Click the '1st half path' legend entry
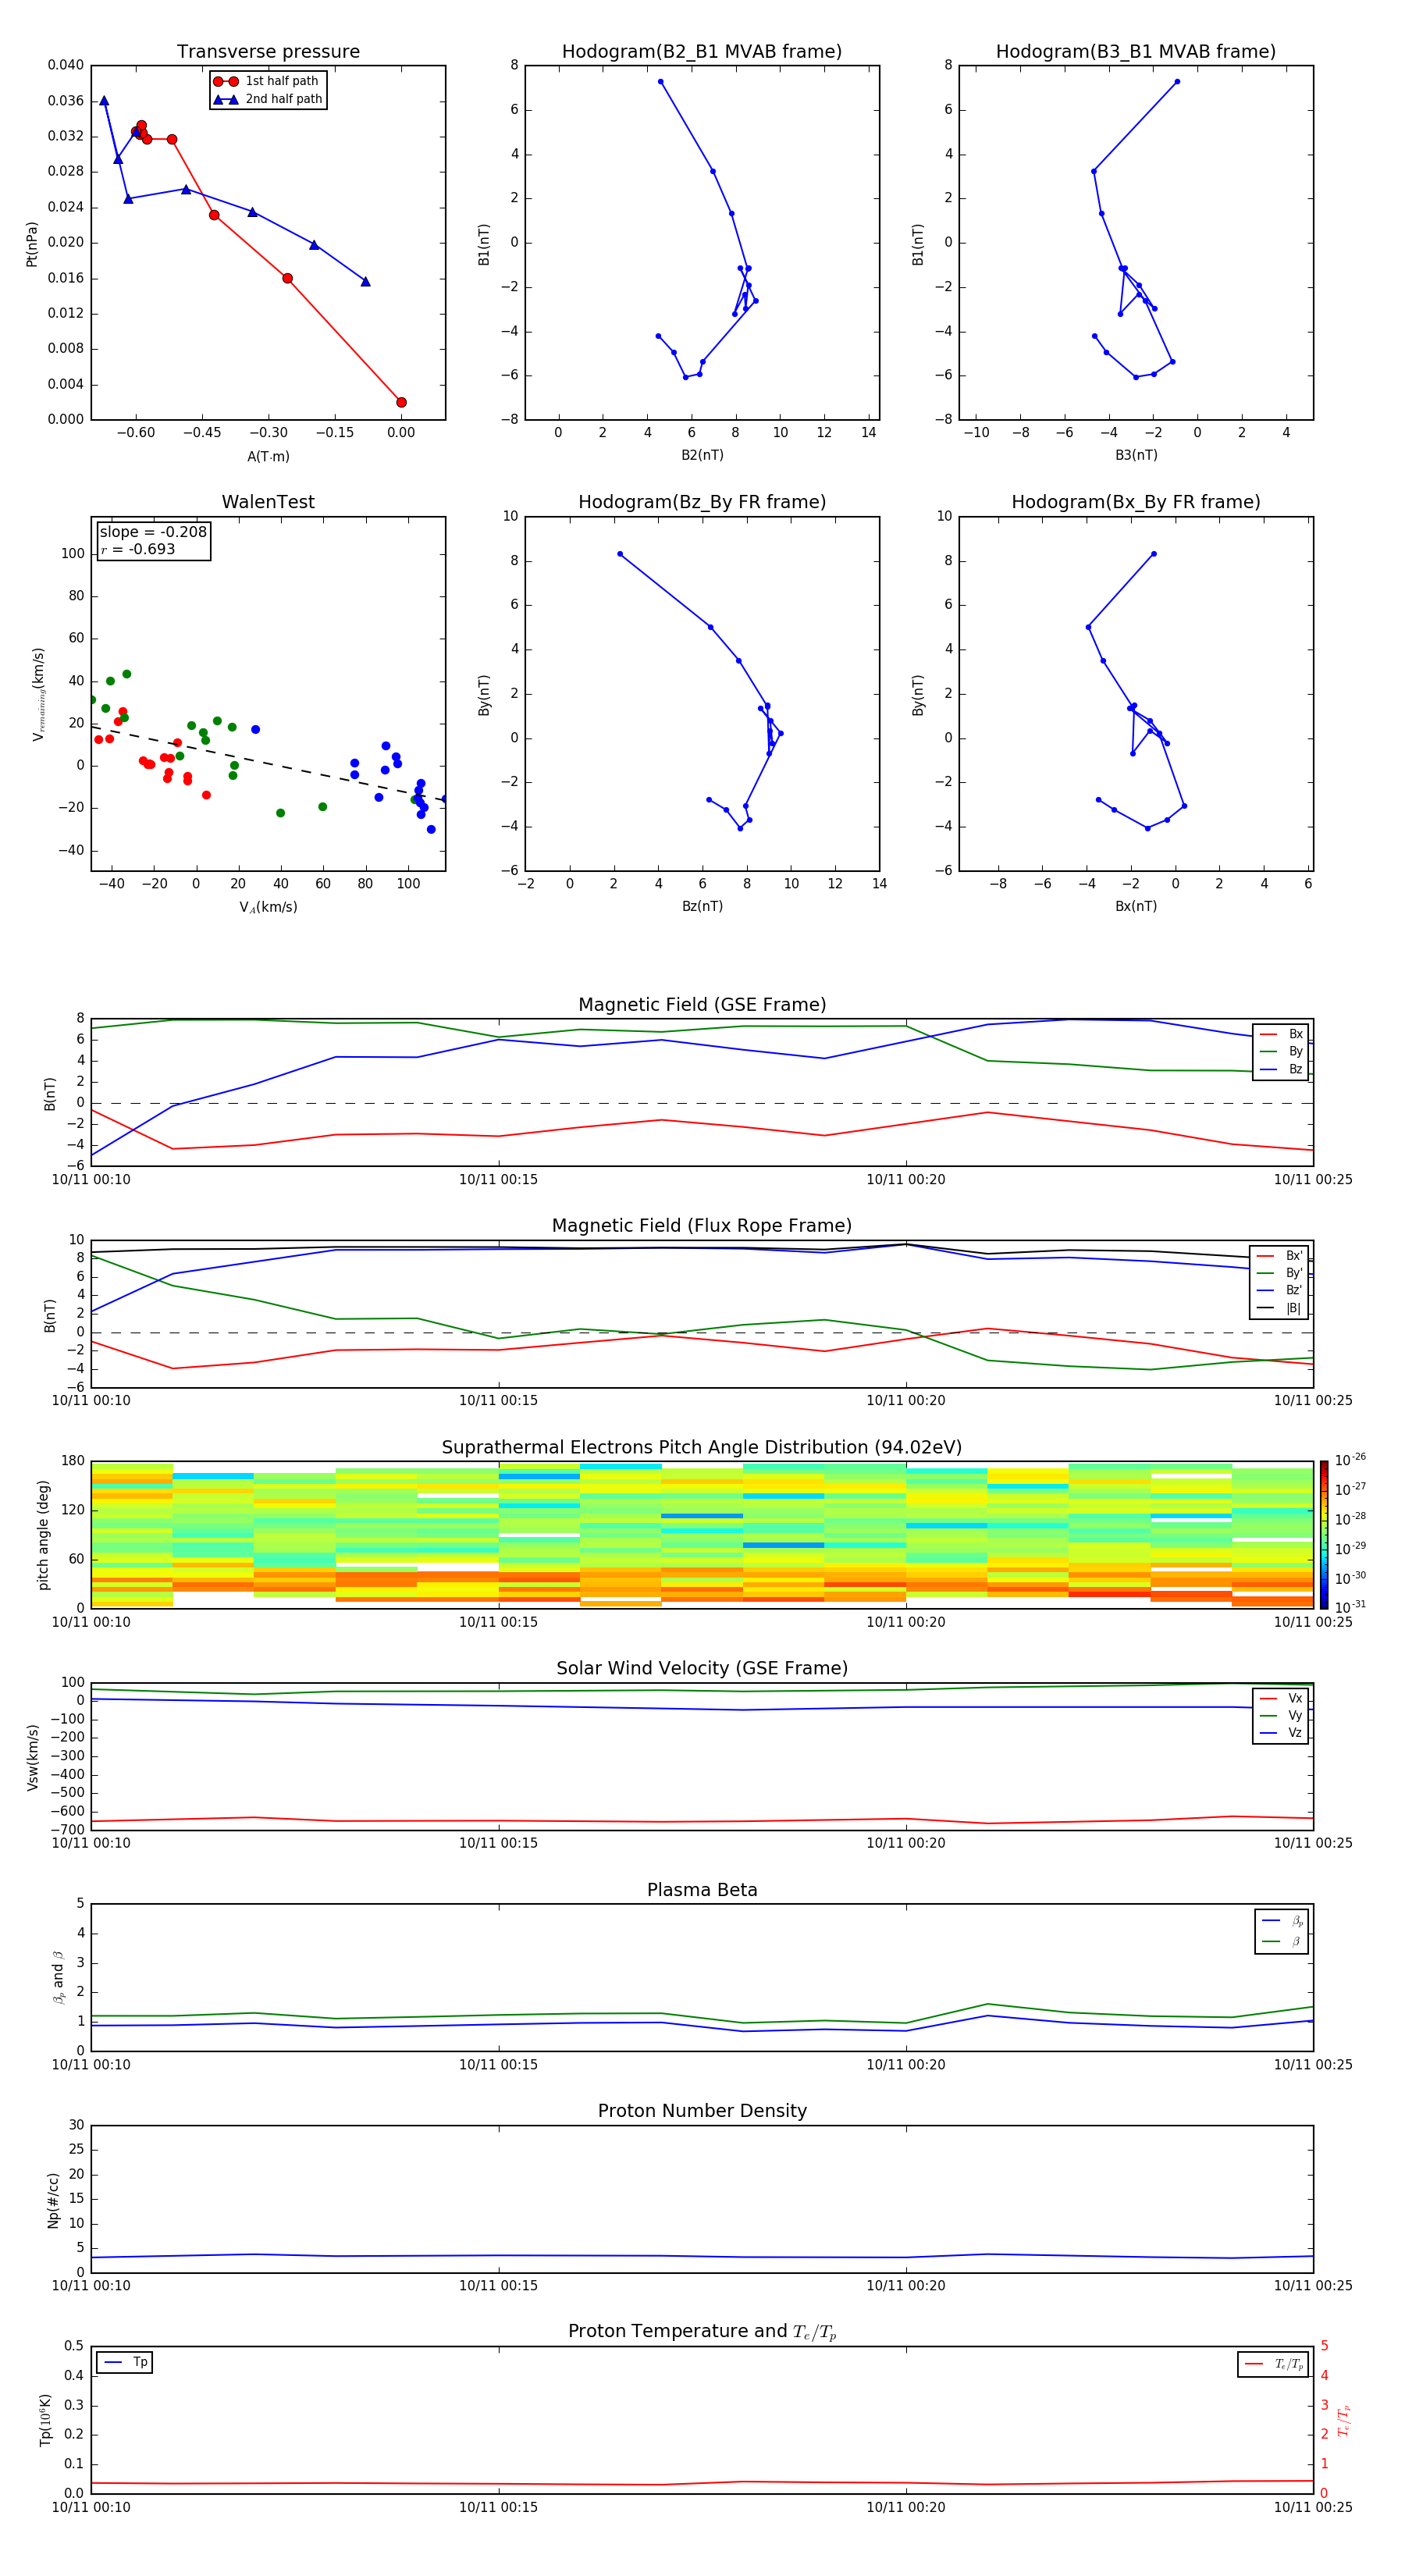The height and width of the screenshot is (2576, 1405). 266,81
